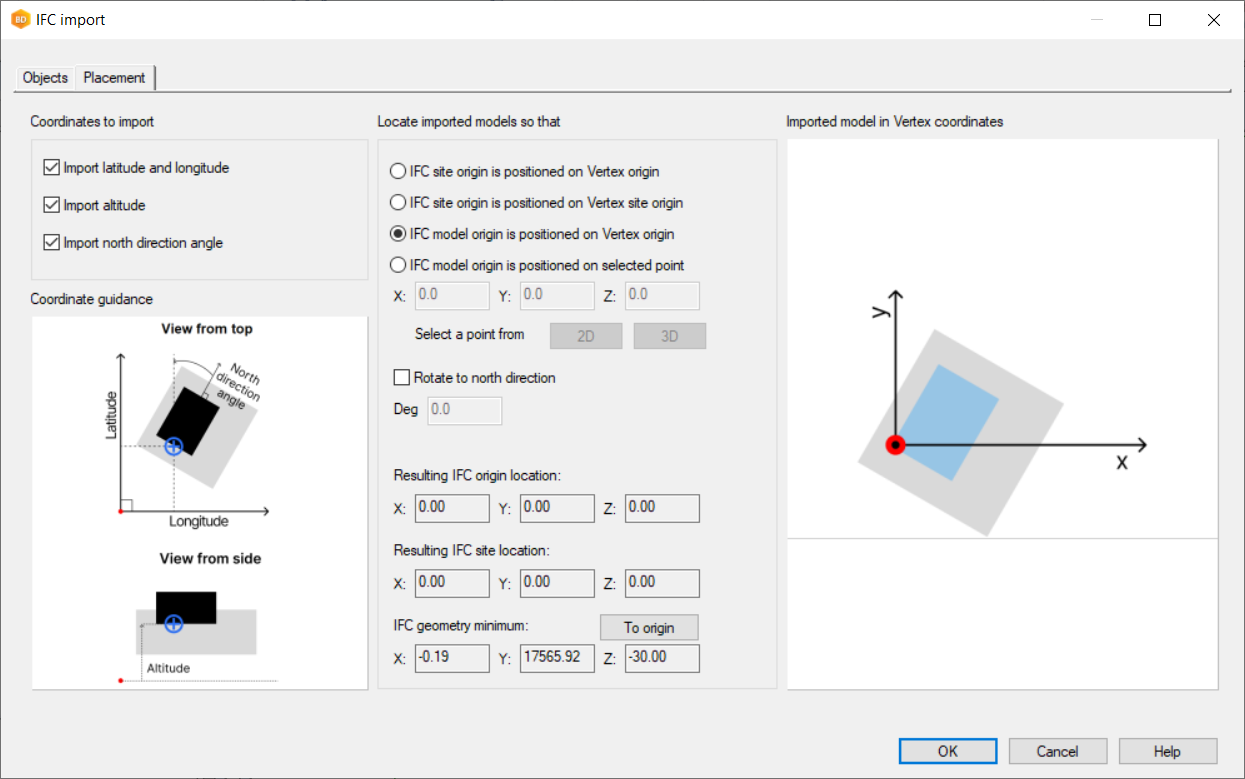Screen dimensions: 1245x779
Task: Click the Cancel button
Action: tap(1057, 751)
